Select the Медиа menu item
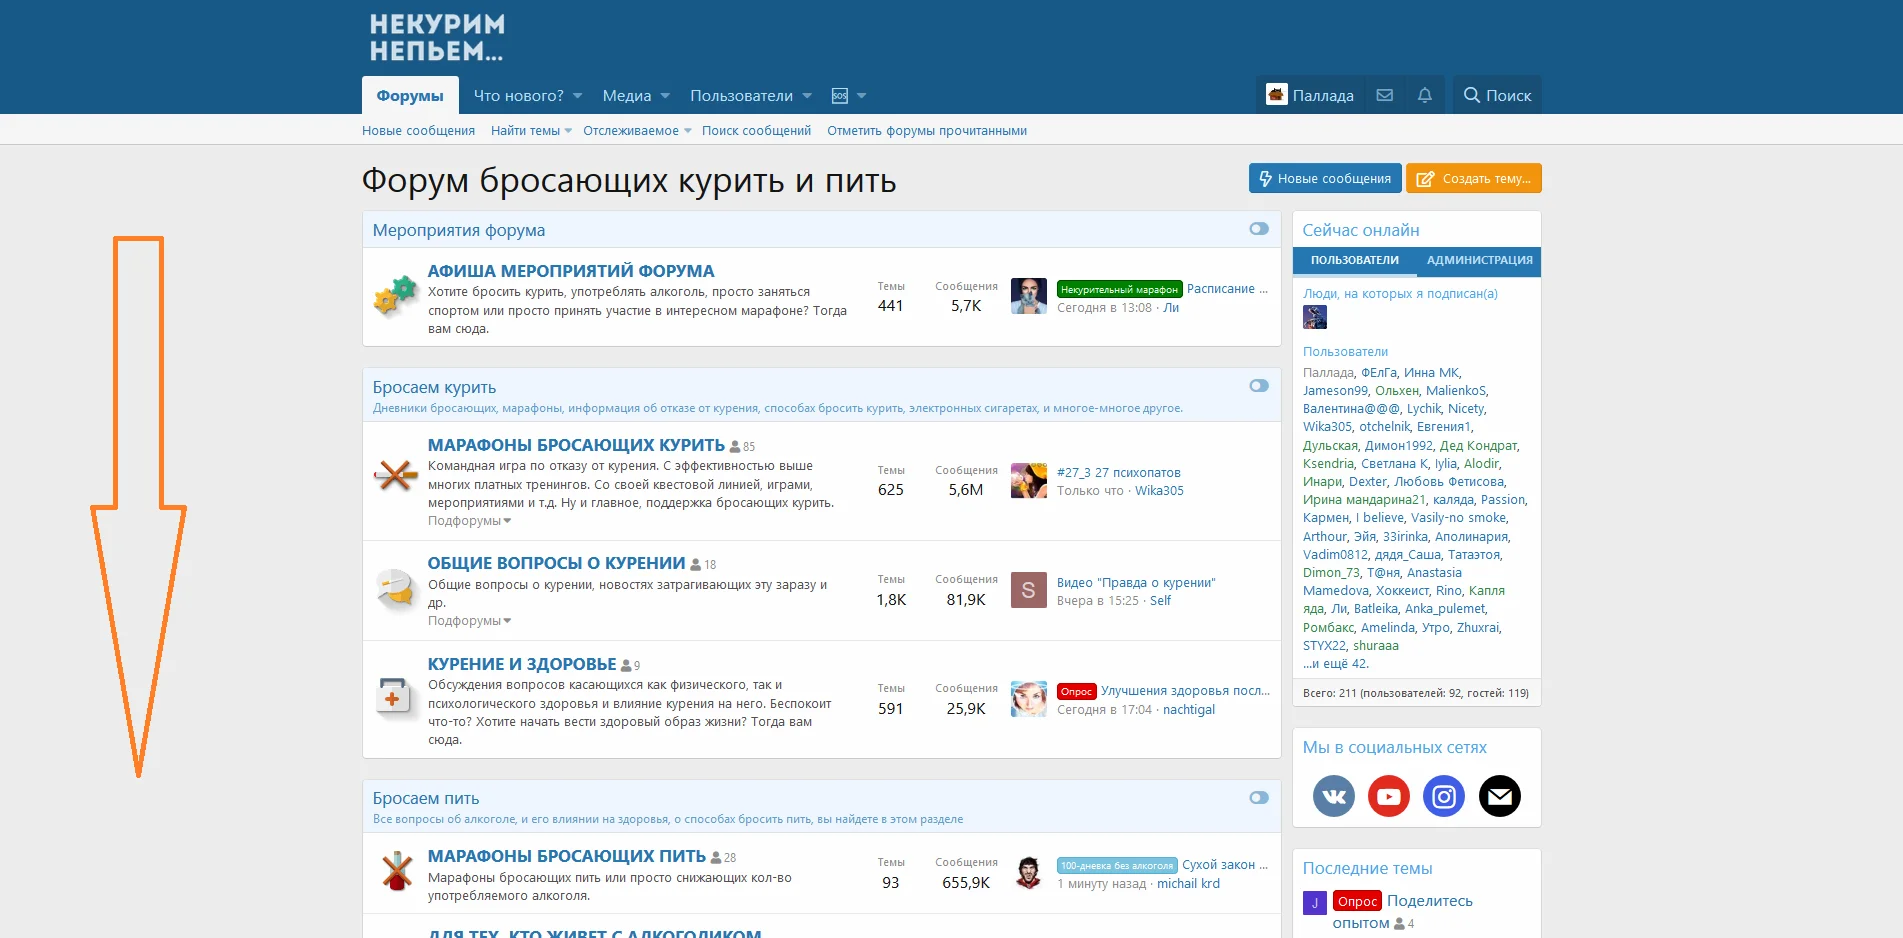Screen dimensions: 1903x938 [x=628, y=95]
